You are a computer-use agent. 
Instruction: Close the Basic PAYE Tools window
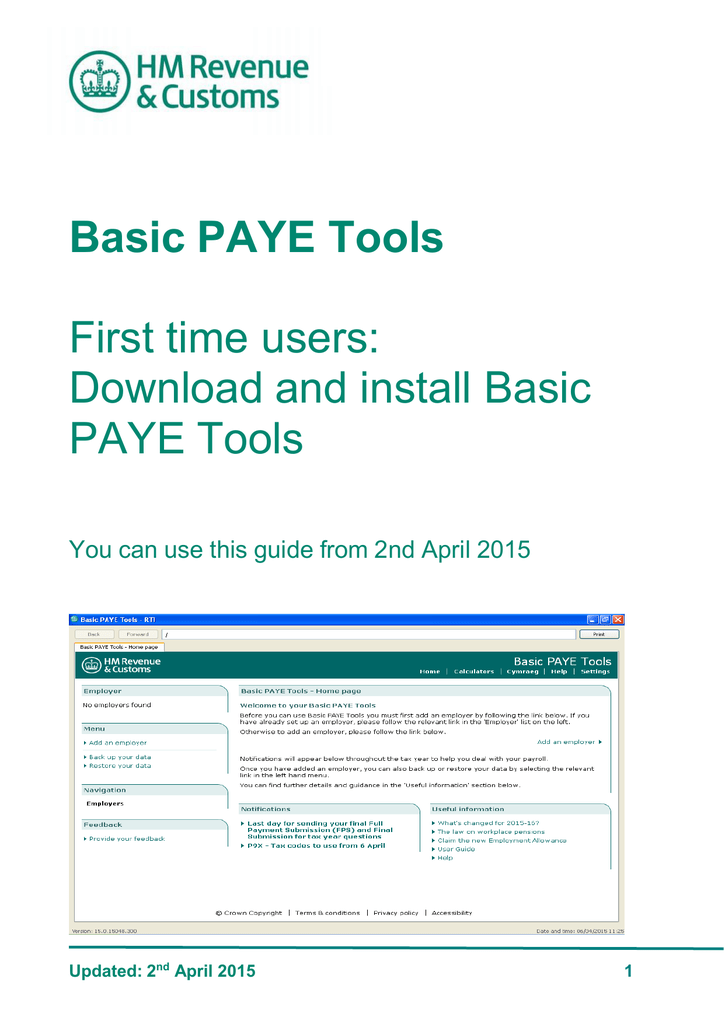618,619
